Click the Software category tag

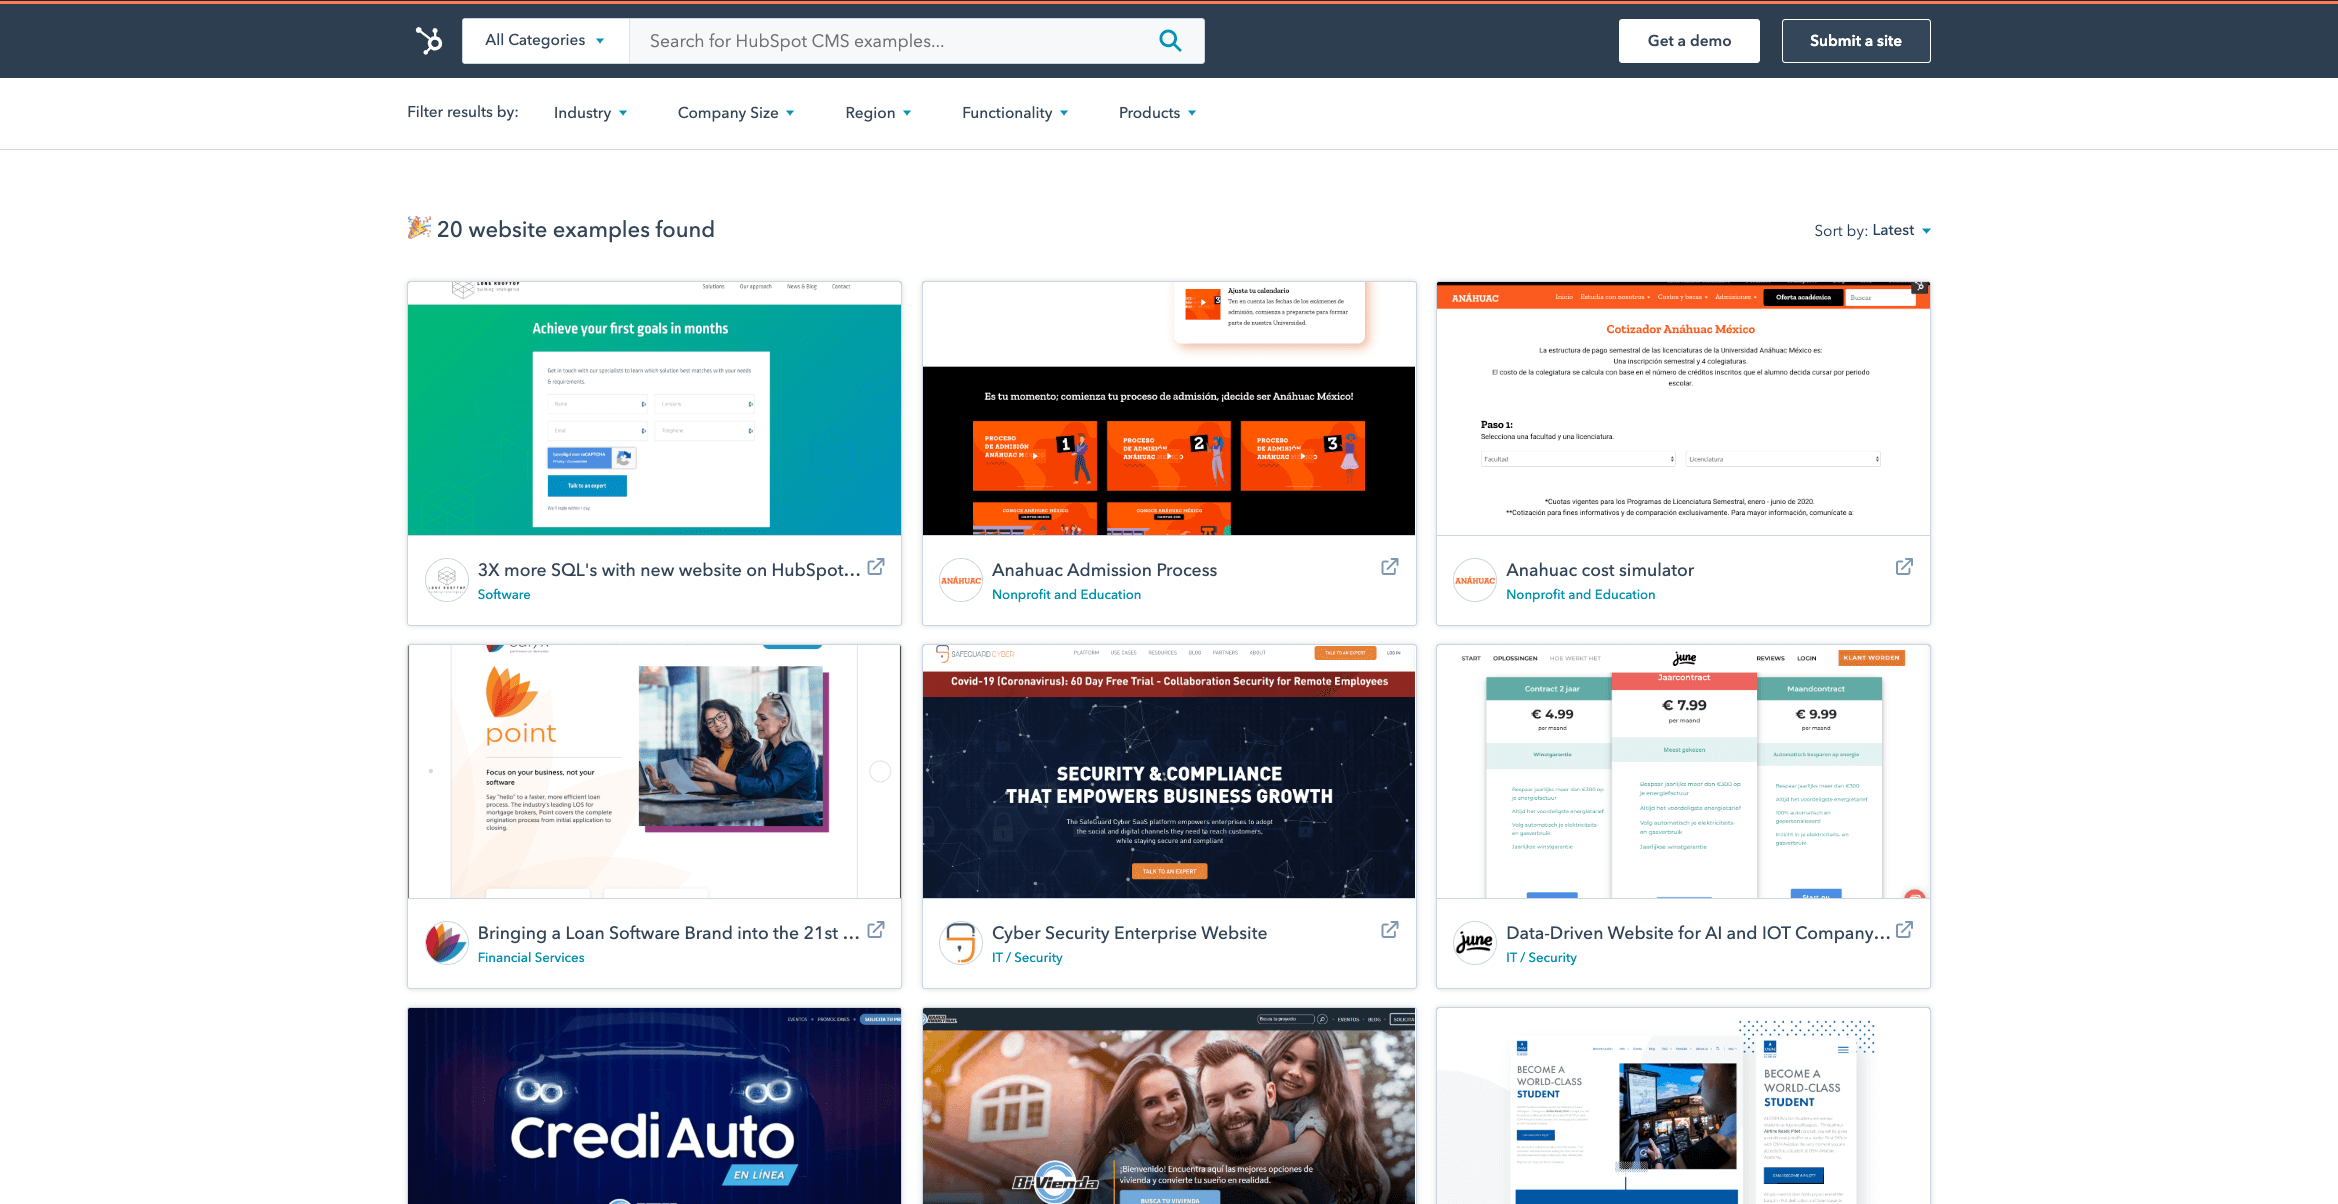[504, 594]
